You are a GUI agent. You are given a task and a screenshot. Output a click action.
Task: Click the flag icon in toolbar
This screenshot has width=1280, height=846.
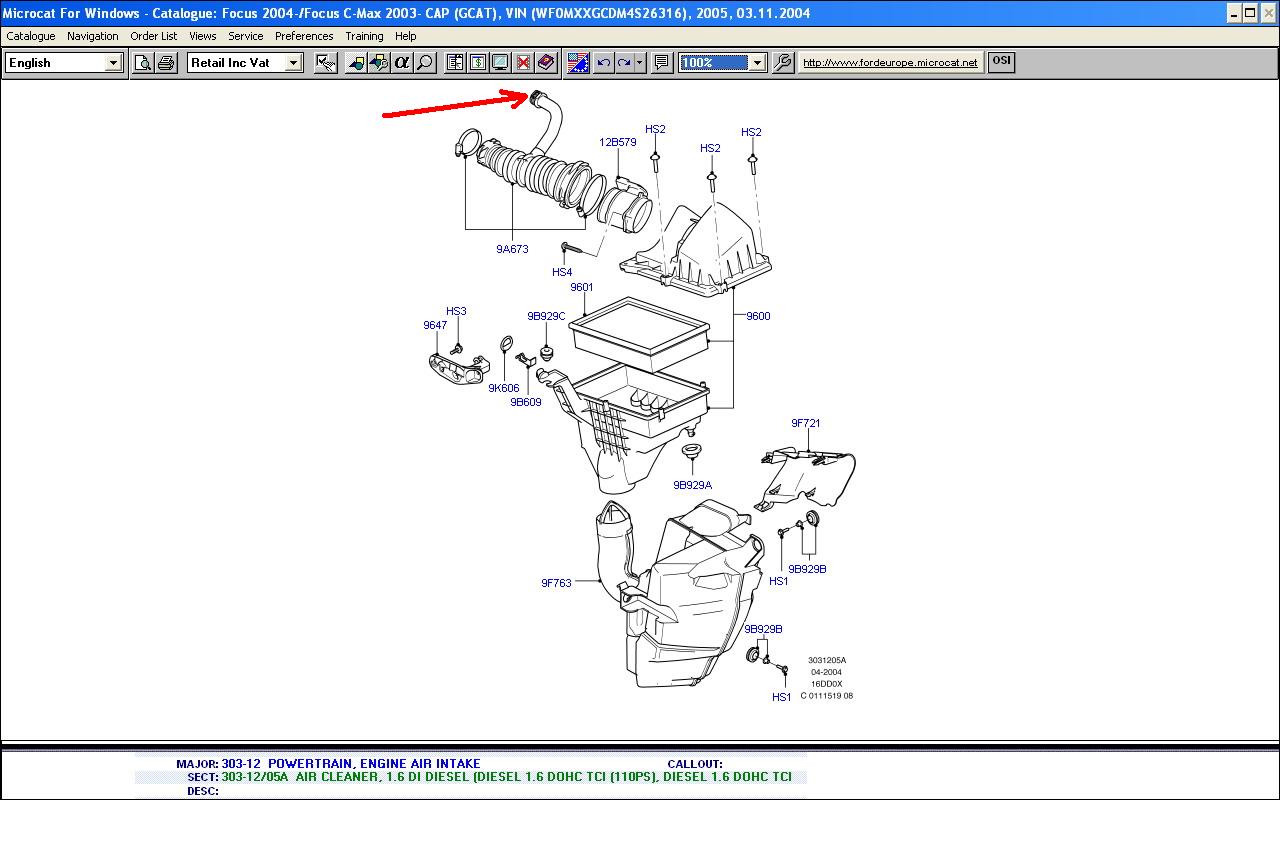578,63
